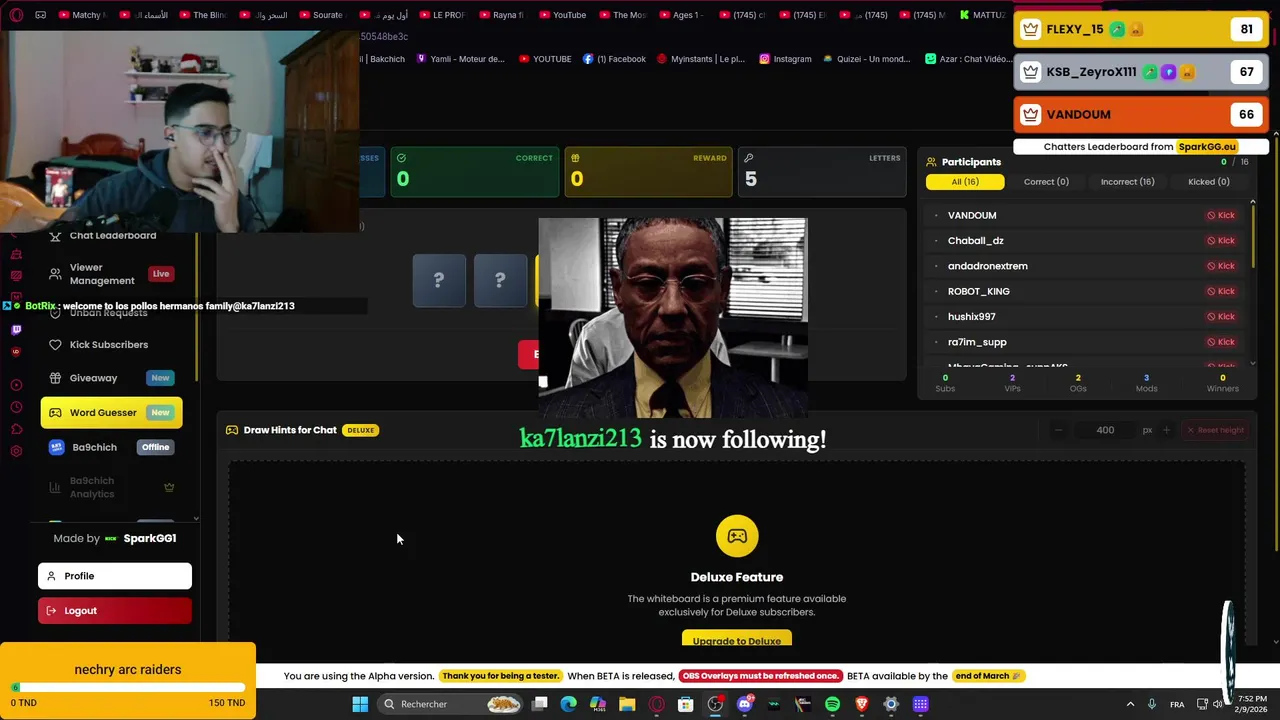Open Chat Leaderboard in the sidebar

point(111,236)
